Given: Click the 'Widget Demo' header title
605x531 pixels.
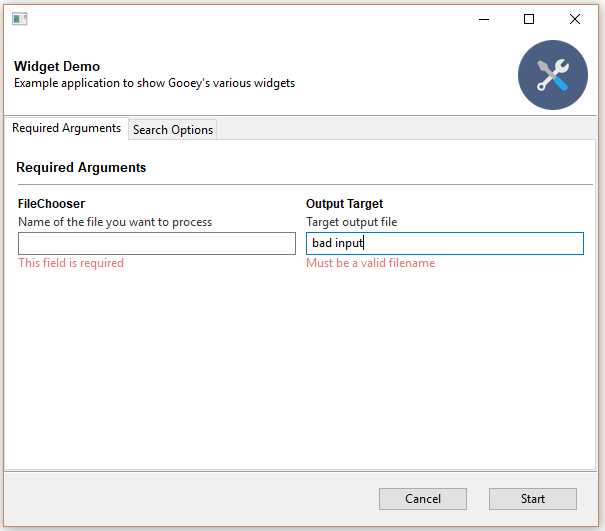Looking at the screenshot, I should pyautogui.click(x=57, y=67).
